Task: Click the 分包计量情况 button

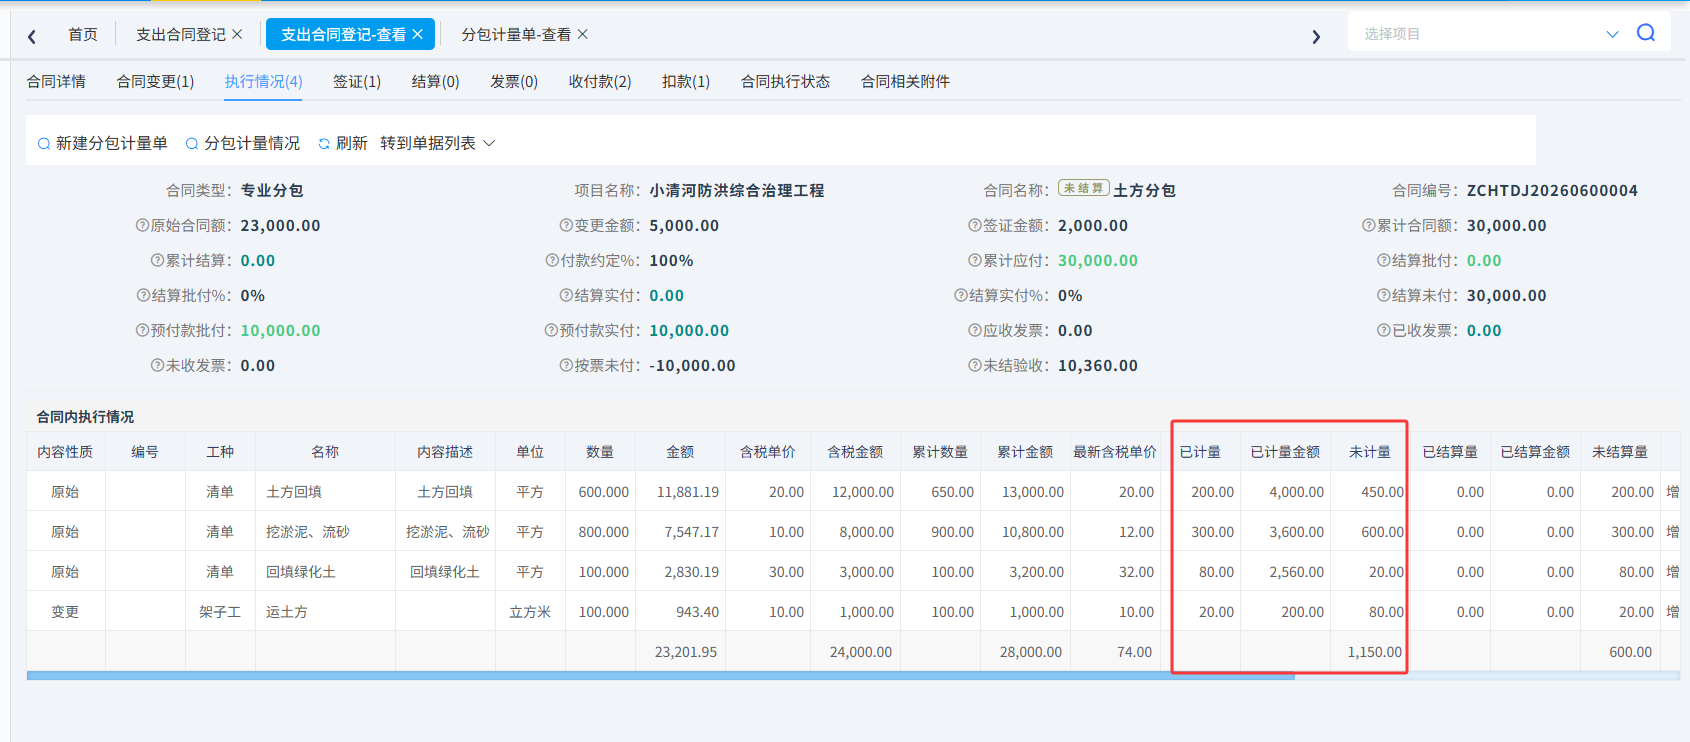Action: coord(243,143)
